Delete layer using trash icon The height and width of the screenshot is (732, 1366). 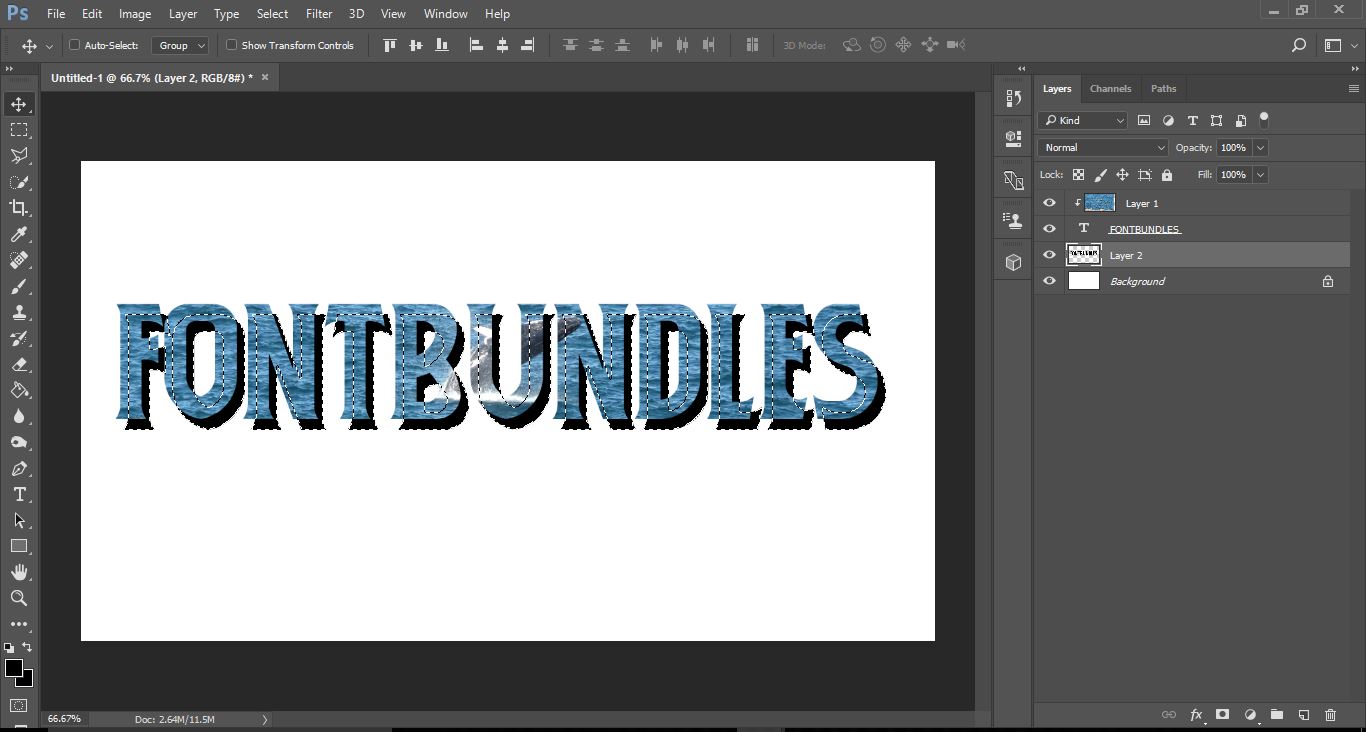1330,714
